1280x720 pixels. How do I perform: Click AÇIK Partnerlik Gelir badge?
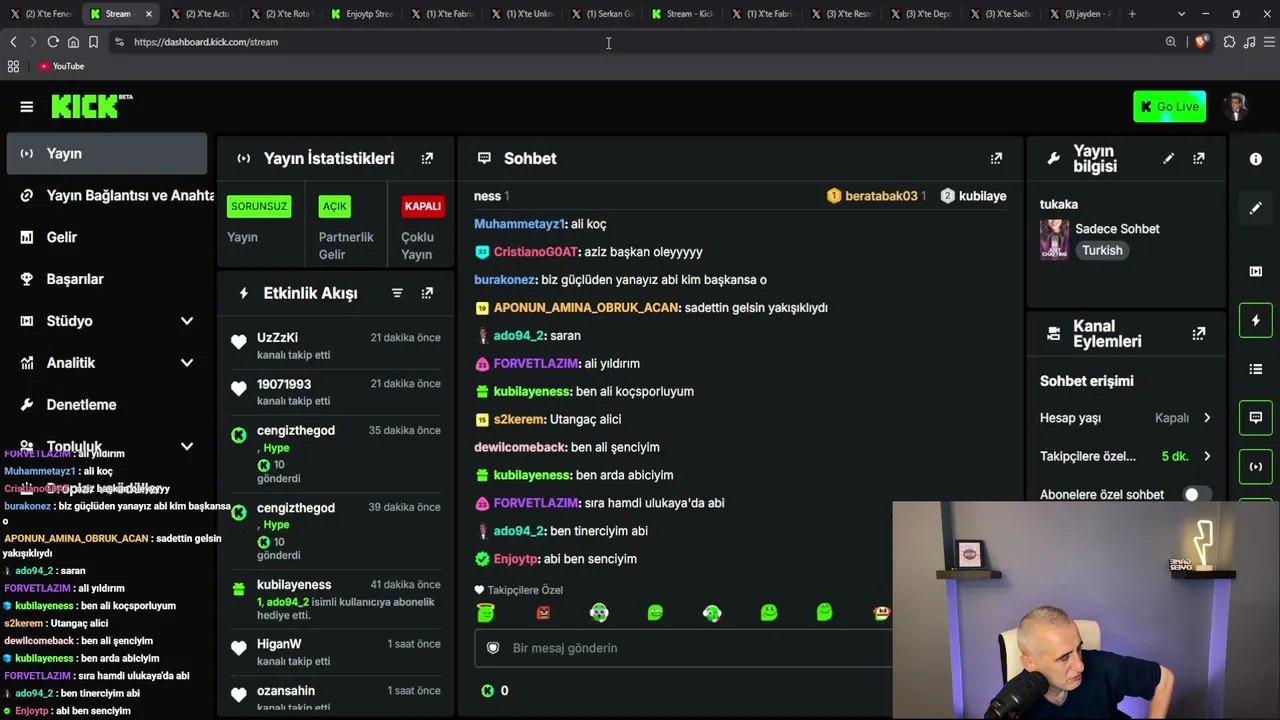tap(334, 206)
